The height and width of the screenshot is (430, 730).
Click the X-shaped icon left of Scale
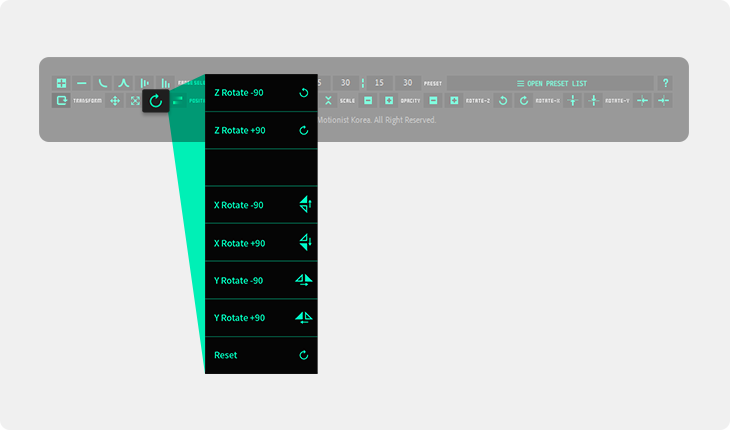328,101
